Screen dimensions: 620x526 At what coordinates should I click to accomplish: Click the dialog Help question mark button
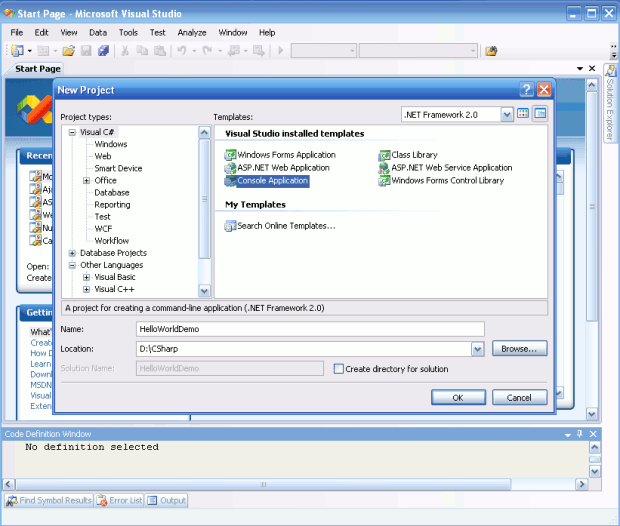click(x=526, y=90)
